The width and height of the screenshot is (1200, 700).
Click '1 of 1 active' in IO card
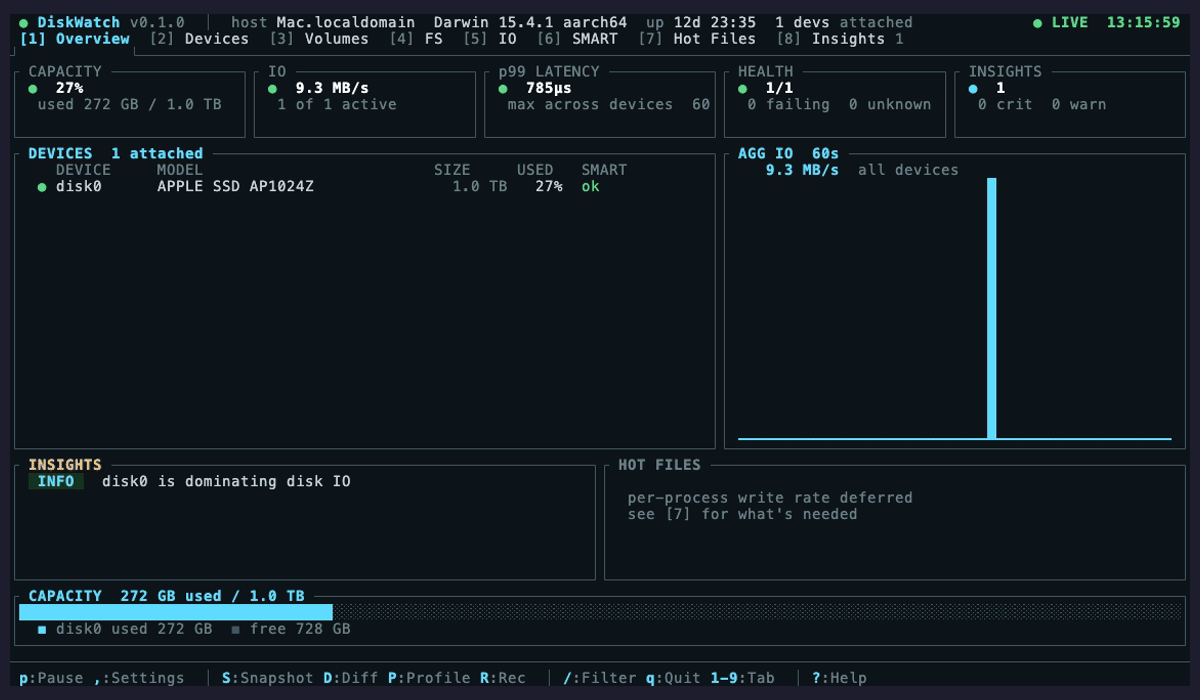337,104
